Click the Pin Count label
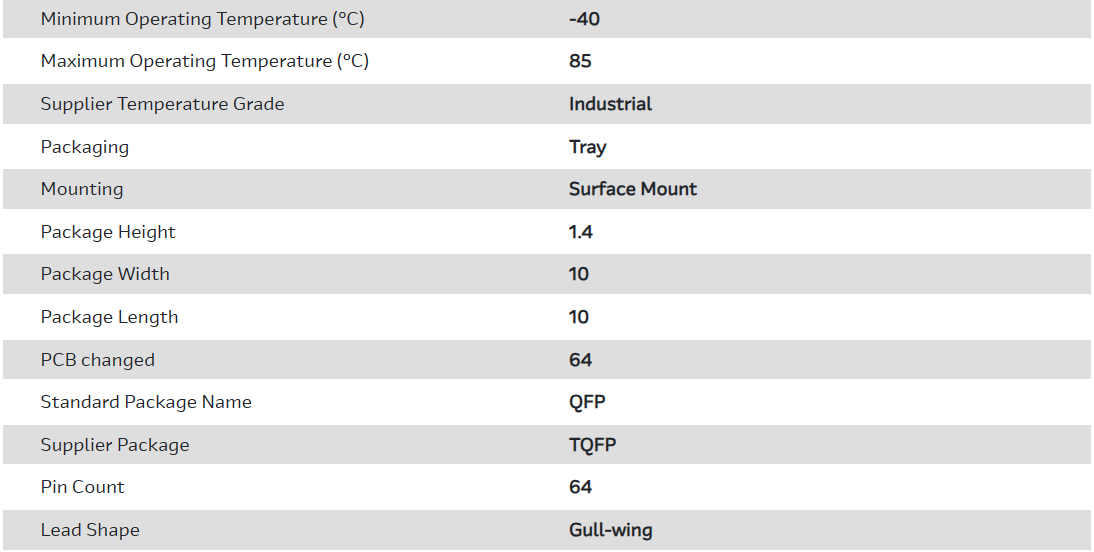Image resolution: width=1094 pixels, height=552 pixels. [x=82, y=487]
